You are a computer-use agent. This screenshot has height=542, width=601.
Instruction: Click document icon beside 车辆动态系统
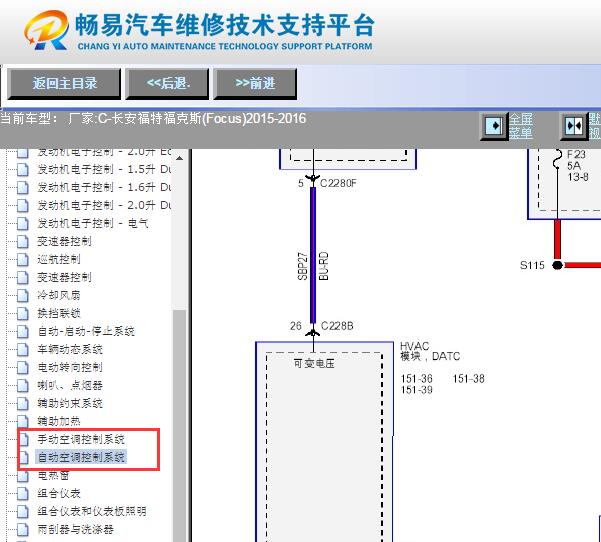coord(23,350)
